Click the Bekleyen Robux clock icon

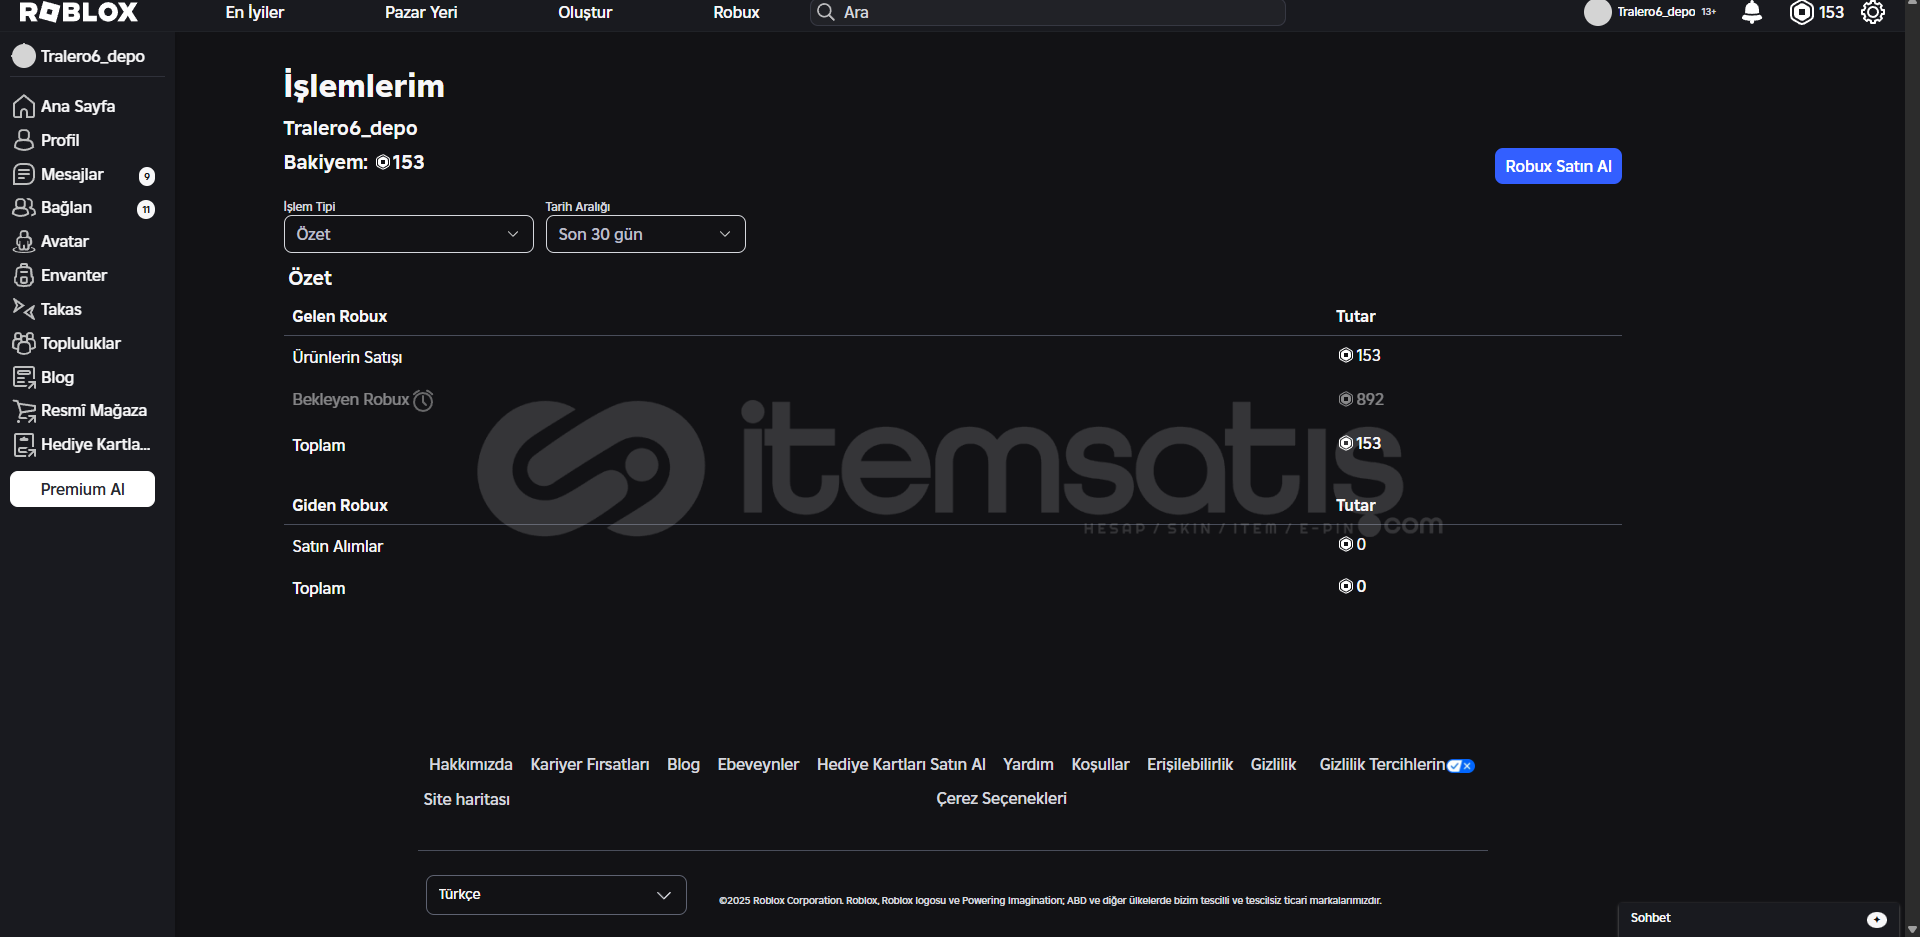pos(423,400)
